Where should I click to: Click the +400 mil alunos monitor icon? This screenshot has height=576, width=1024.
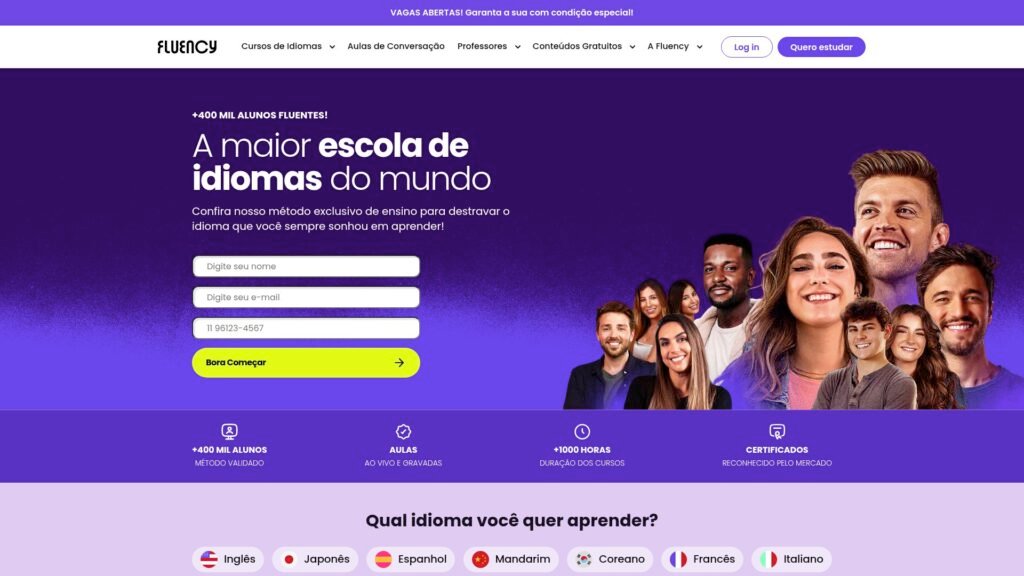(229, 432)
